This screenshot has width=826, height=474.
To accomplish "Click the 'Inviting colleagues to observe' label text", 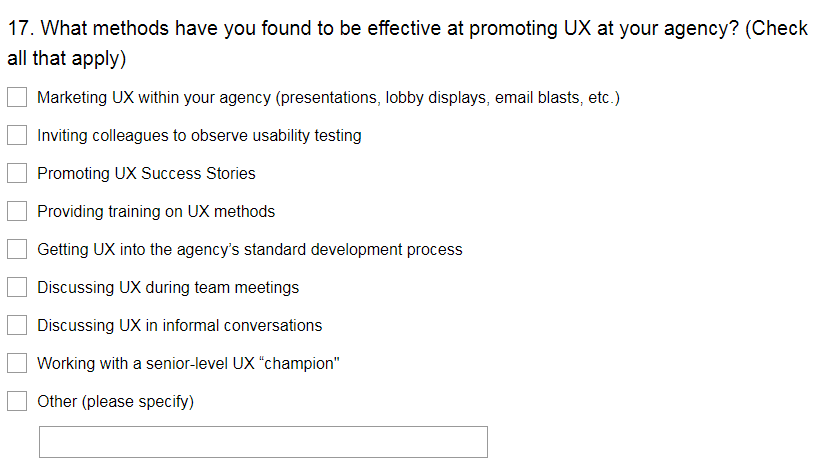I will [x=199, y=135].
